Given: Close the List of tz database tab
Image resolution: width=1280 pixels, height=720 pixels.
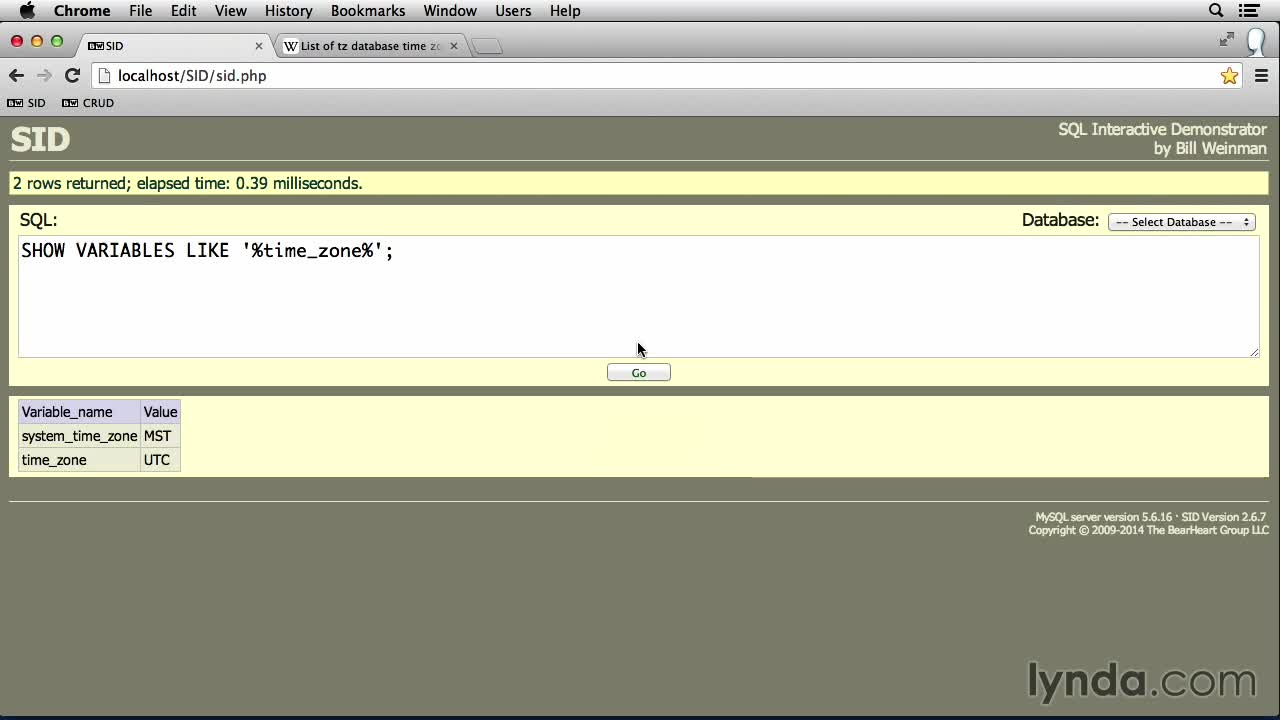Looking at the screenshot, I should click(454, 46).
